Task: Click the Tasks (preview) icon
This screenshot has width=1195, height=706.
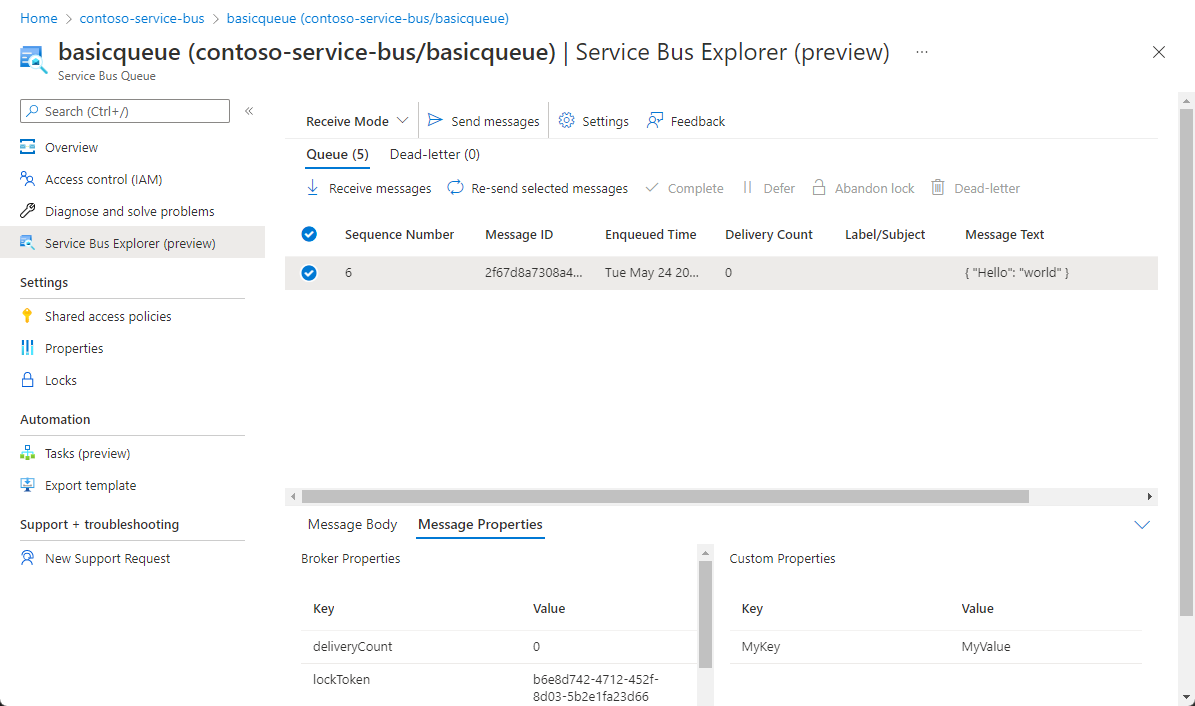Action: pyautogui.click(x=27, y=453)
